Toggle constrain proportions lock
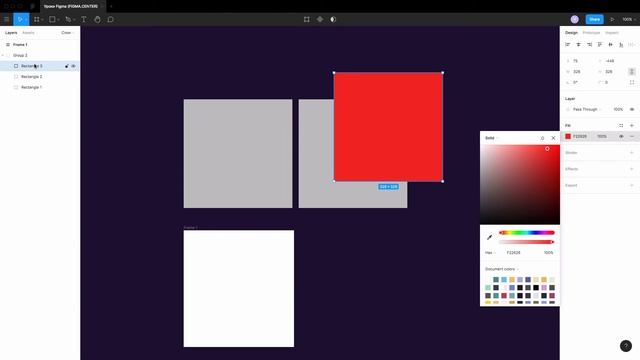The image size is (640, 360). 631,71
